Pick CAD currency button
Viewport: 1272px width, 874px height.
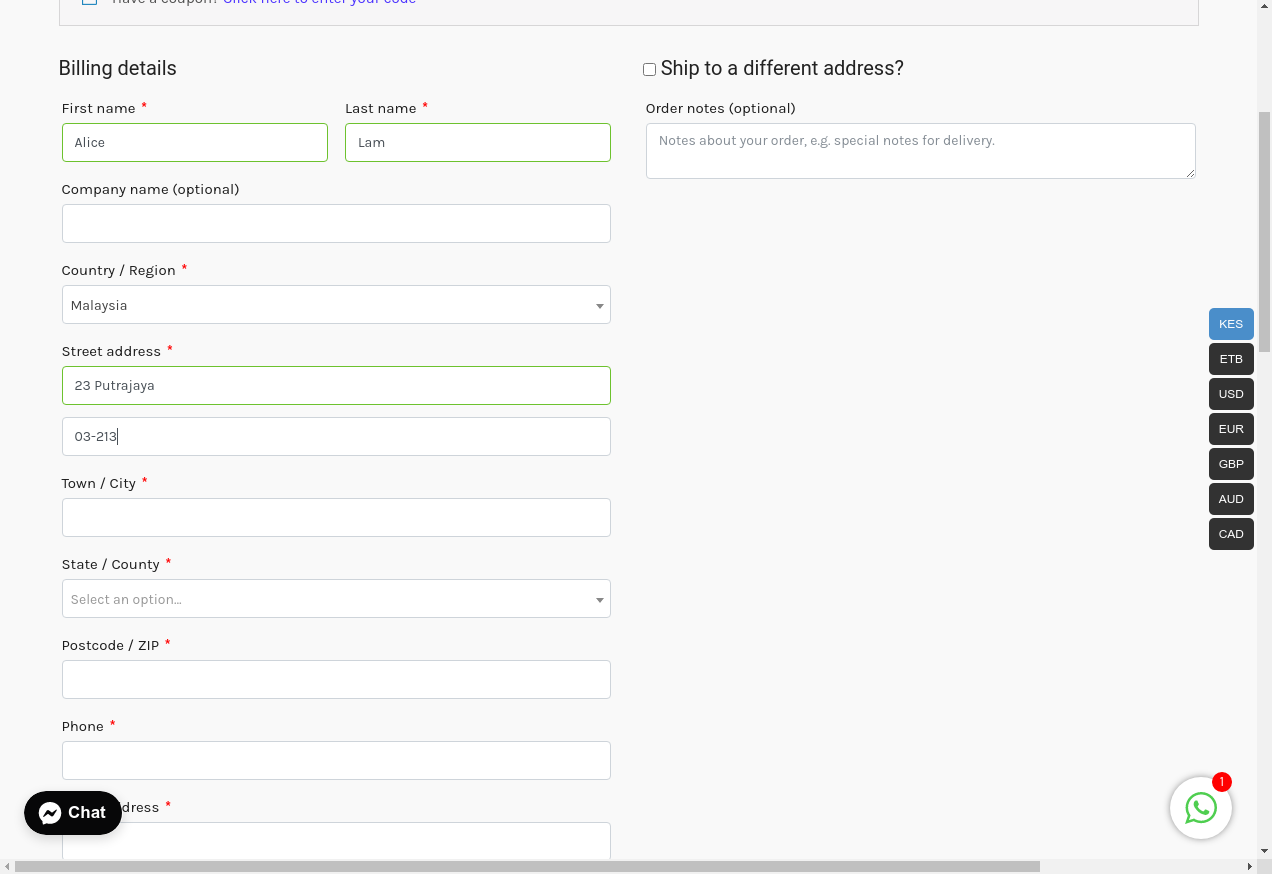tap(1230, 534)
